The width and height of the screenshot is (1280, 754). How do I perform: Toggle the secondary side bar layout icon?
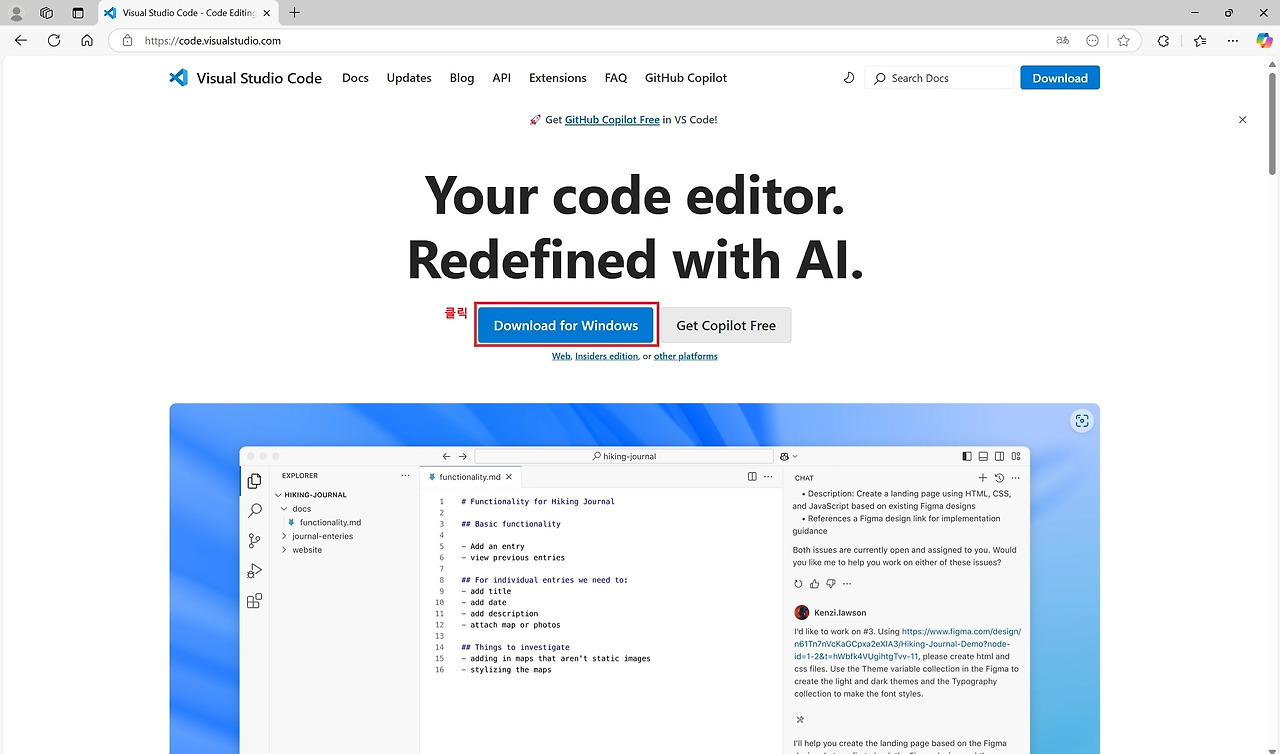pos(1000,456)
